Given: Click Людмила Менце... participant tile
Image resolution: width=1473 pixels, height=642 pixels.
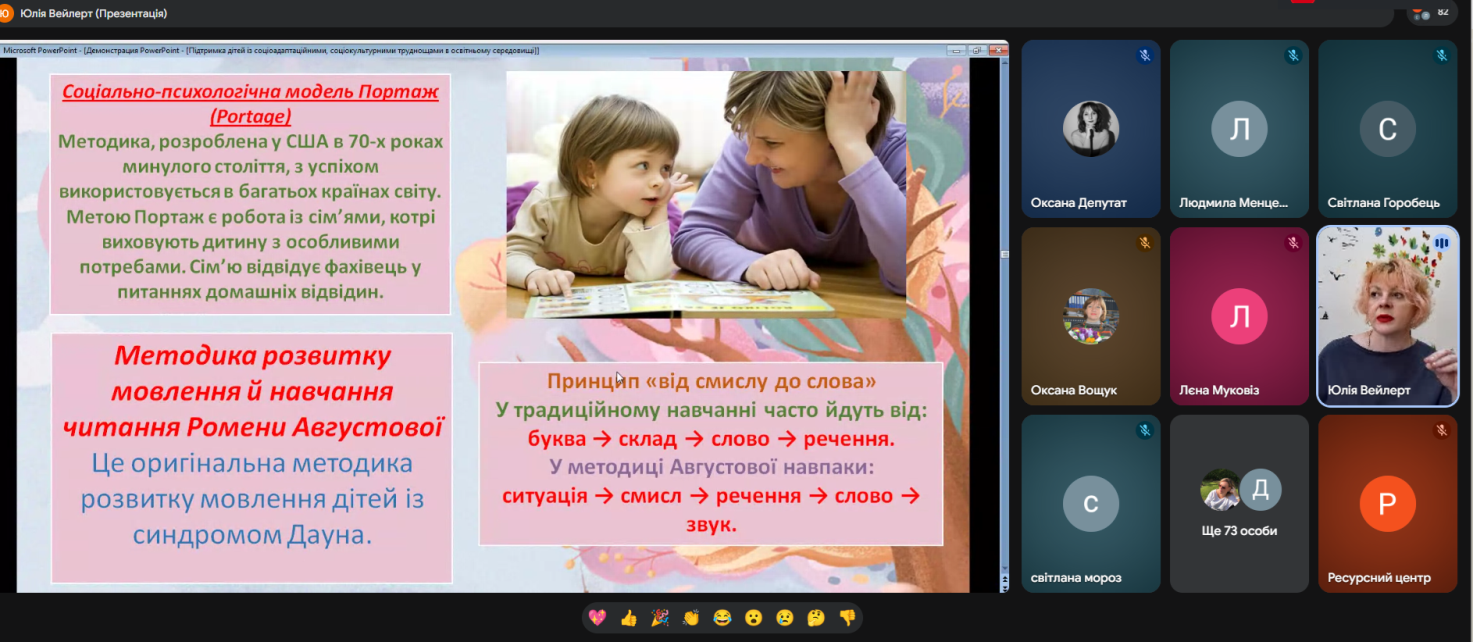Looking at the screenshot, I should click(x=1239, y=129).
